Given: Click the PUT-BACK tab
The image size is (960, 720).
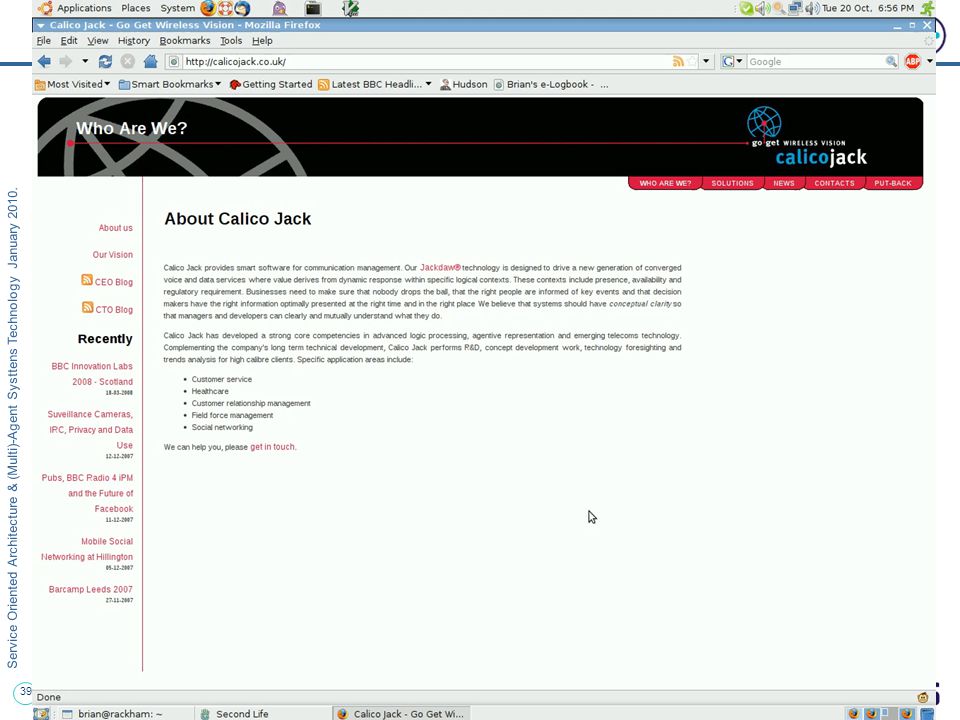Looking at the screenshot, I should click(893, 183).
